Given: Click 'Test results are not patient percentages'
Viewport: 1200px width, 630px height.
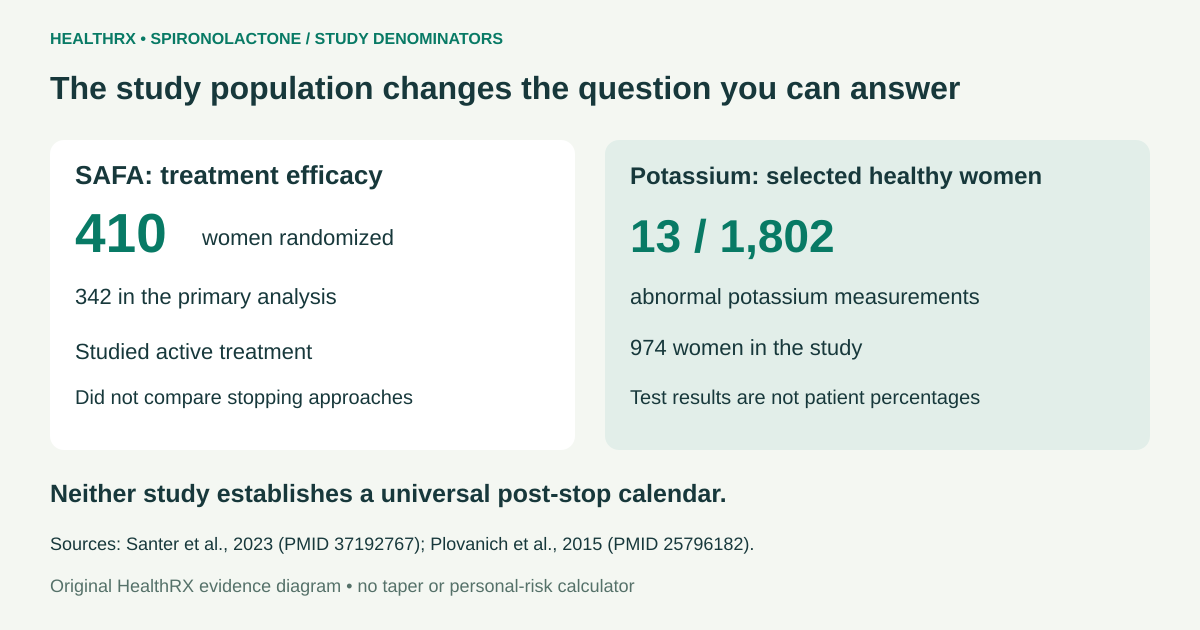Looking at the screenshot, I should [805, 397].
